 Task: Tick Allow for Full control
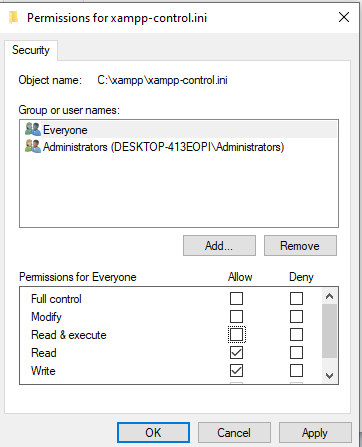[236, 298]
